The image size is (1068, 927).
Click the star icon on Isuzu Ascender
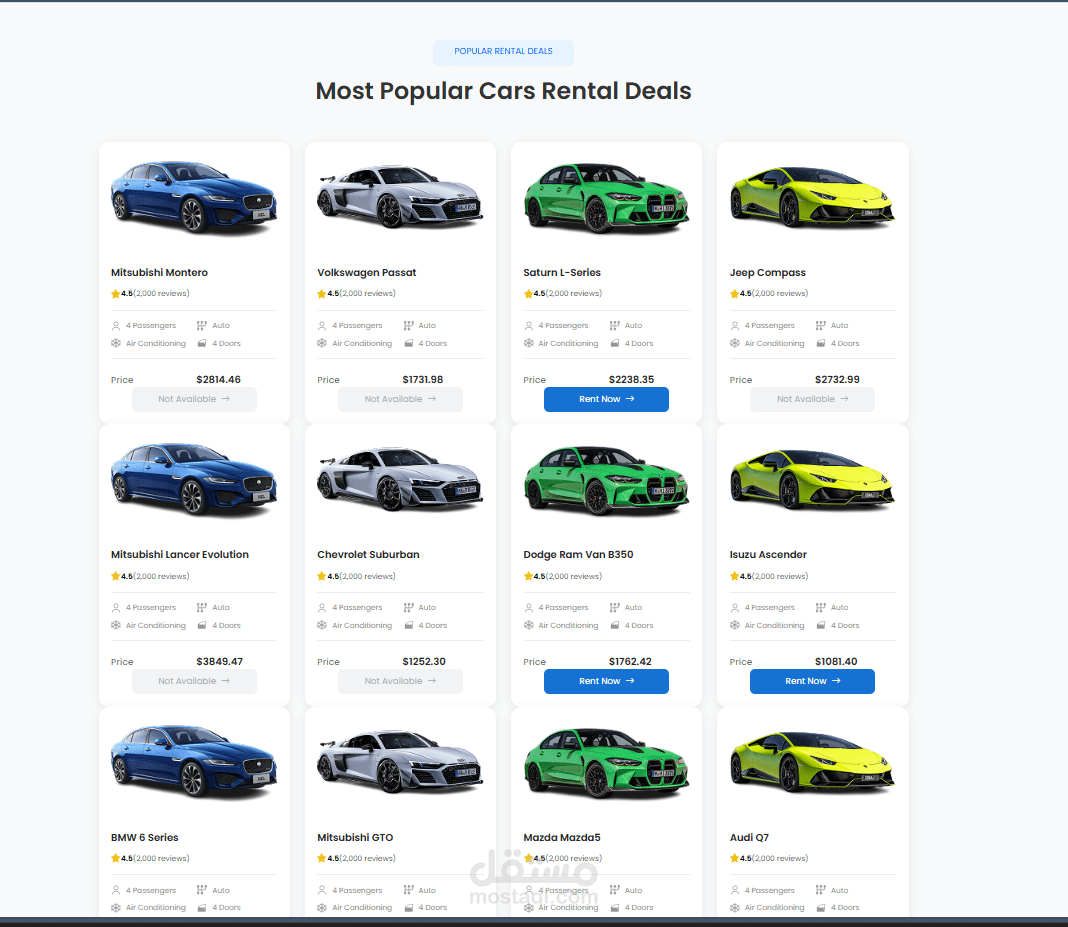[734, 576]
